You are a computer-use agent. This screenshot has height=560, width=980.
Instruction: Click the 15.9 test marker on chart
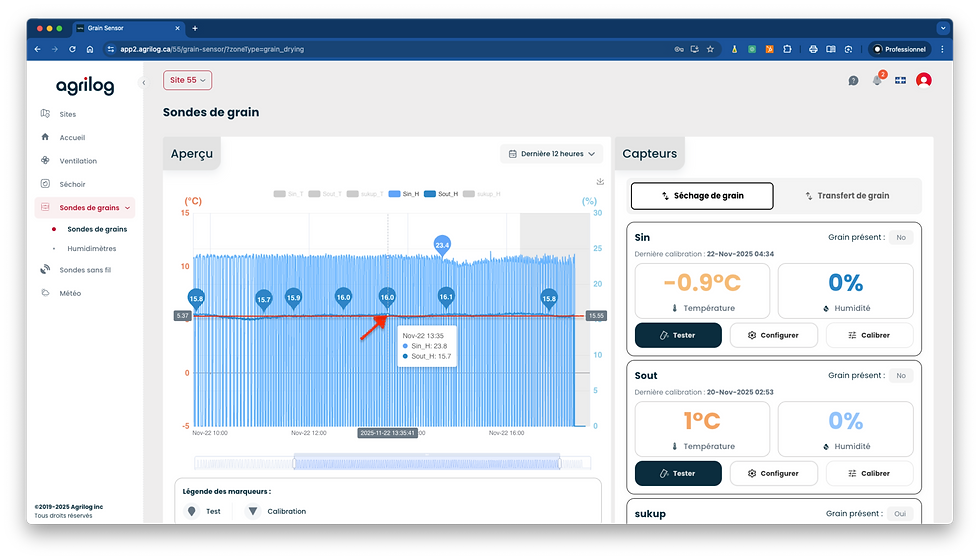point(293,297)
